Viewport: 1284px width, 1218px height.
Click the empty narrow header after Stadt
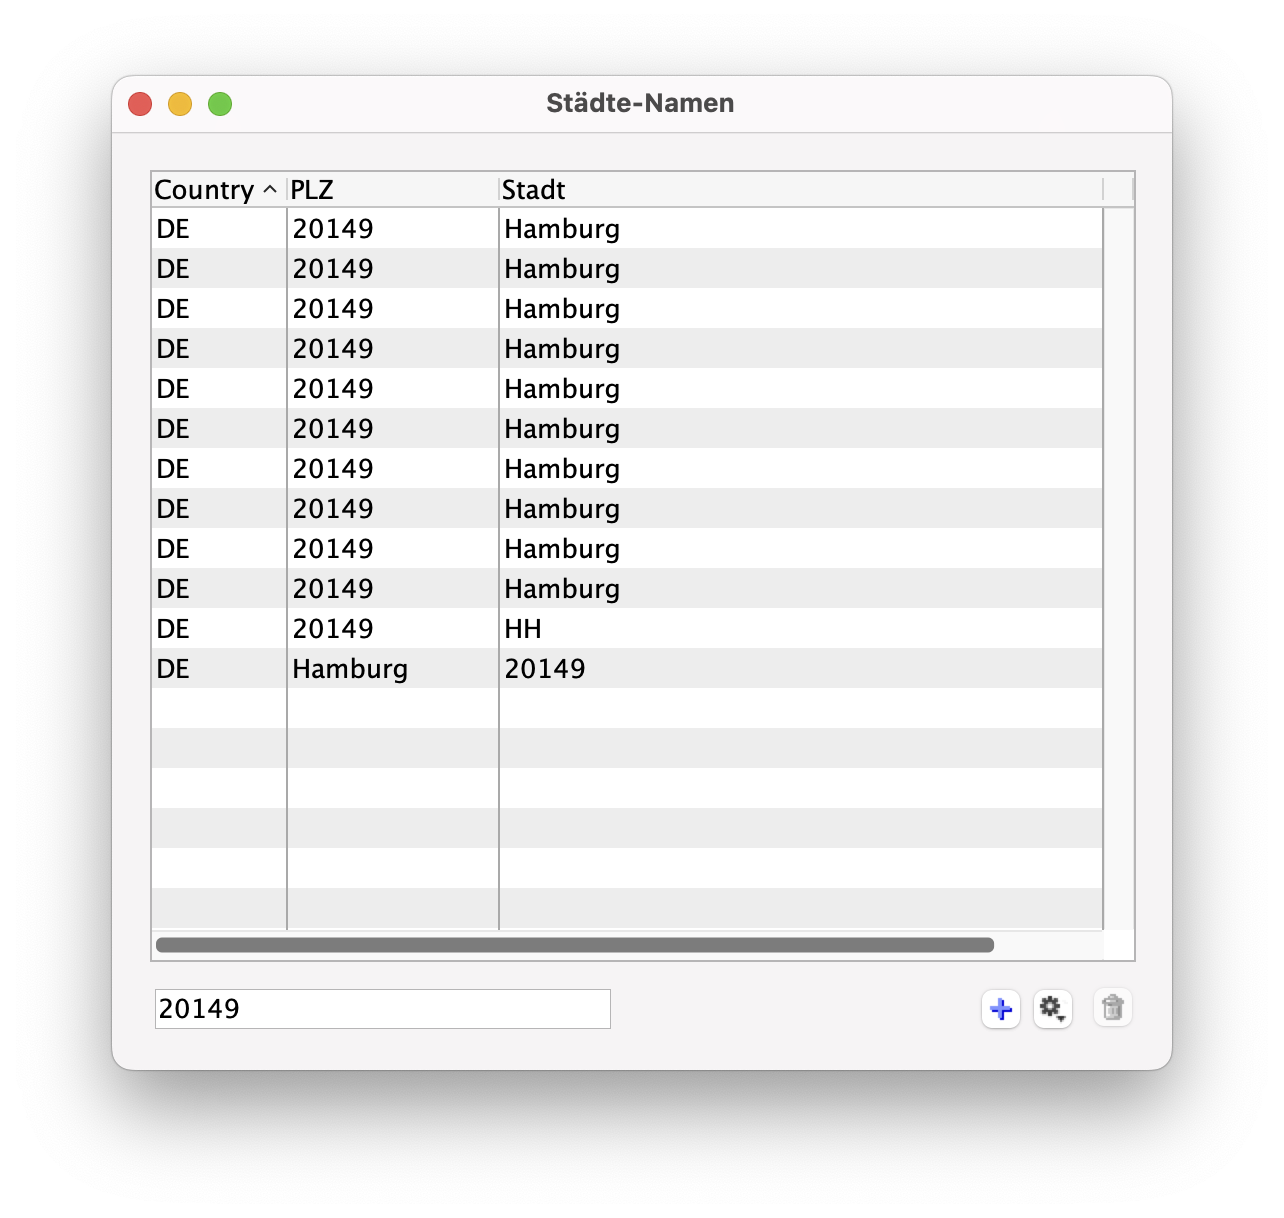click(x=1118, y=190)
